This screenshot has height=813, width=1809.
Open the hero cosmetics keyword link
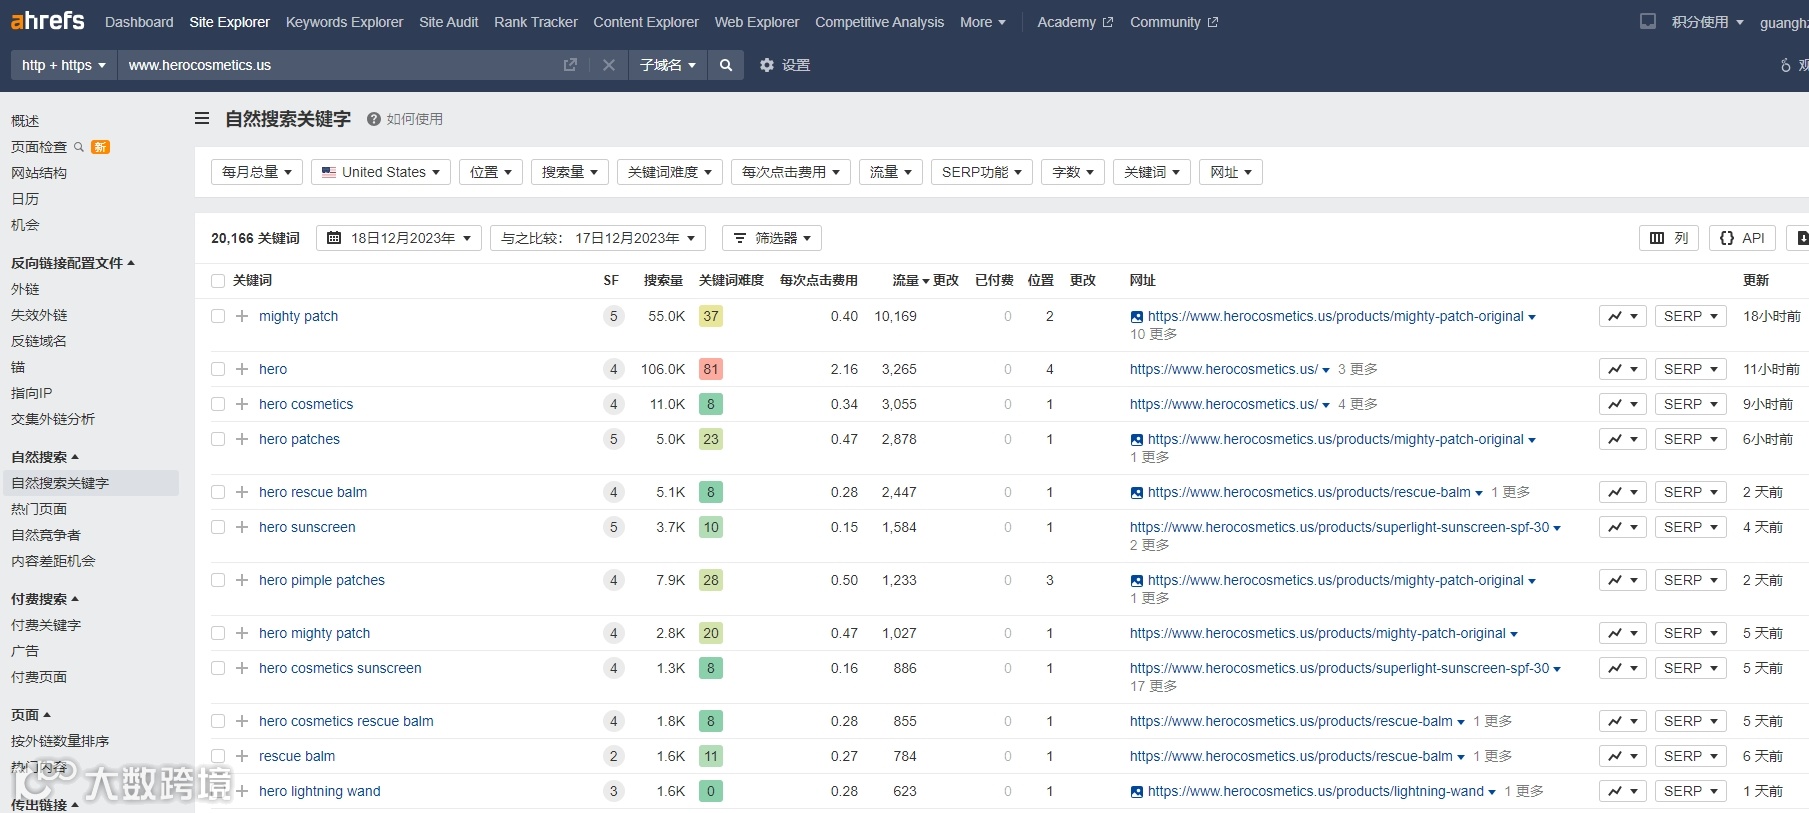pos(306,404)
